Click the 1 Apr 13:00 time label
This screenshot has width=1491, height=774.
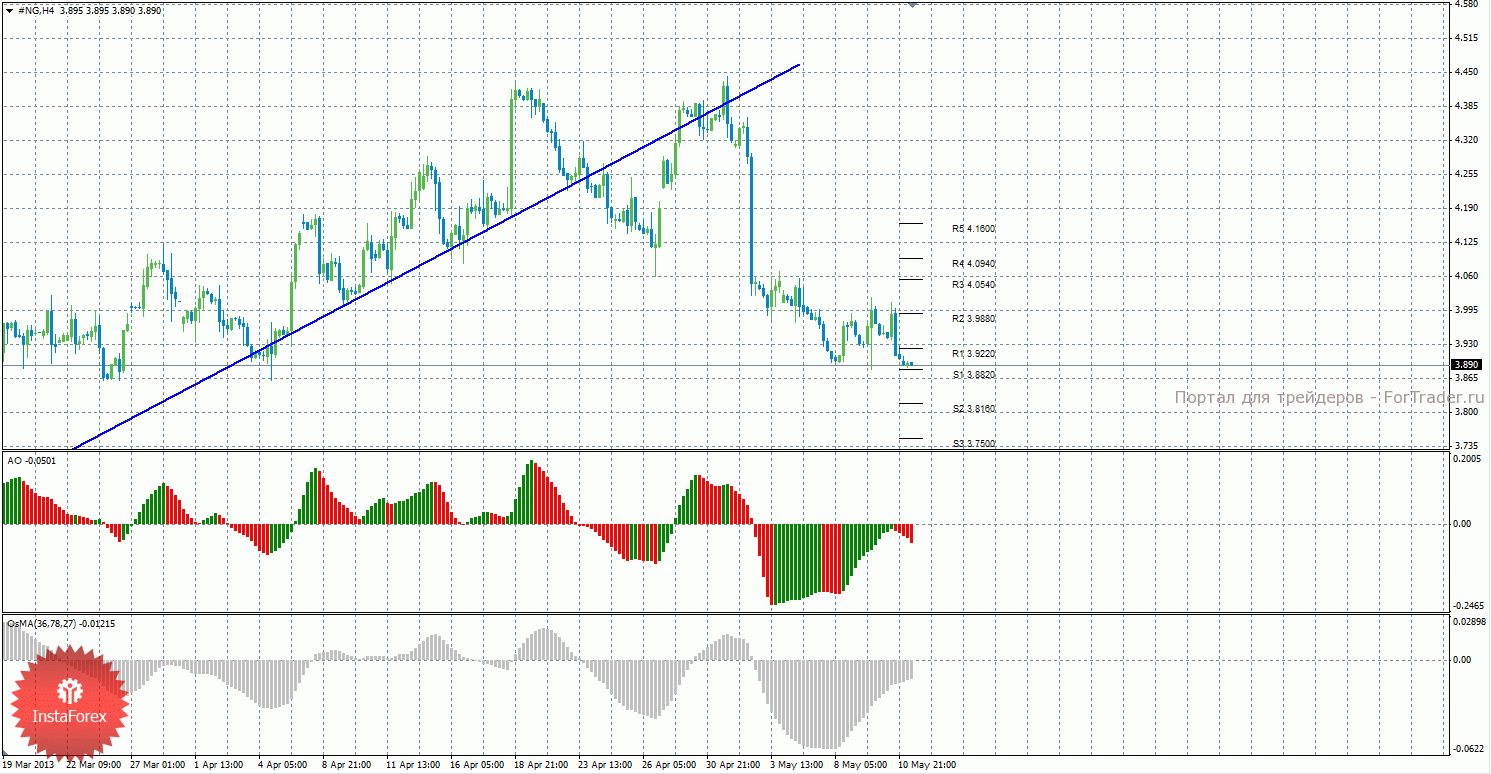coord(218,766)
